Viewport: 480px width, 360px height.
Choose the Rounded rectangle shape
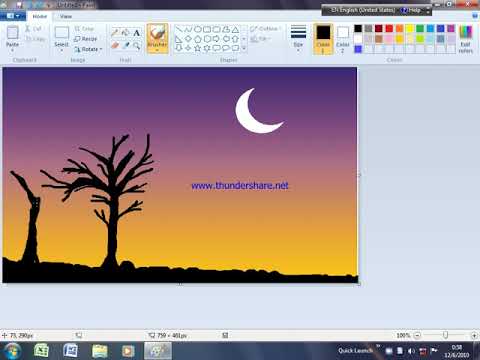(x=216, y=30)
